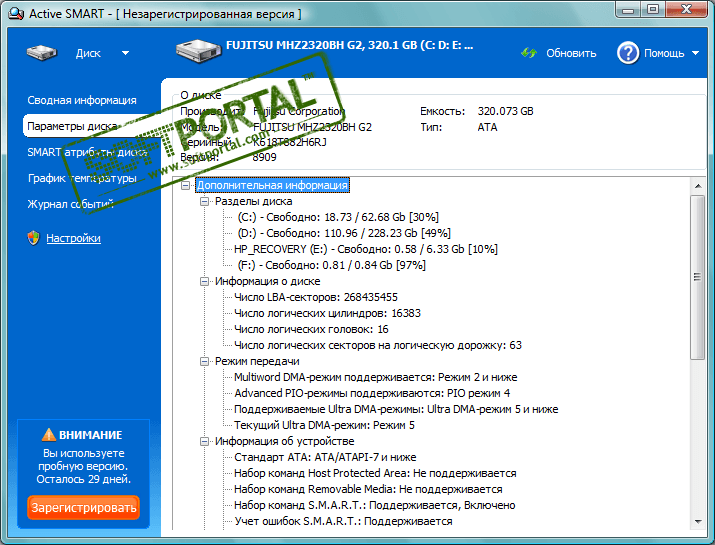
Task: Open the Сводная информация tab
Action: coord(82,100)
